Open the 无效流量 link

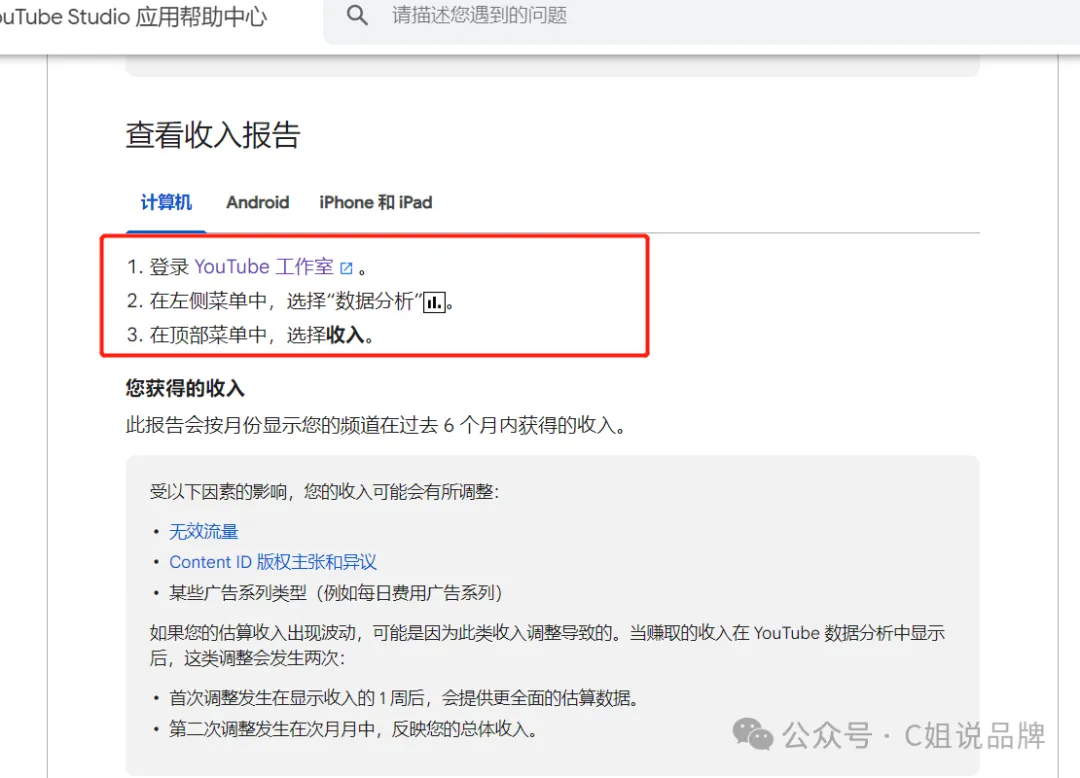click(x=204, y=532)
